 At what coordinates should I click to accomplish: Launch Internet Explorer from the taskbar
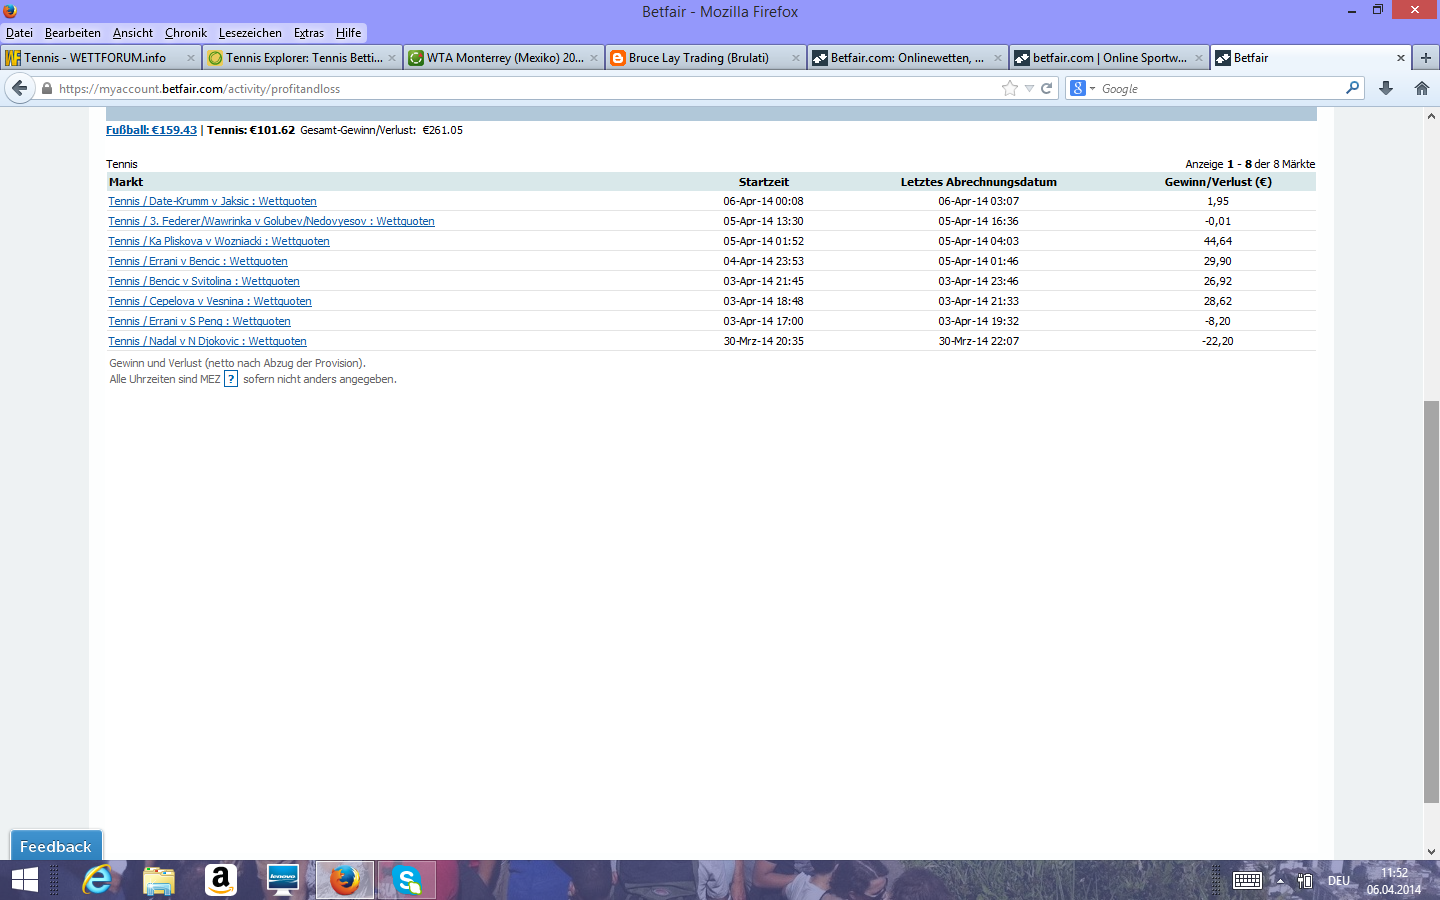97,880
